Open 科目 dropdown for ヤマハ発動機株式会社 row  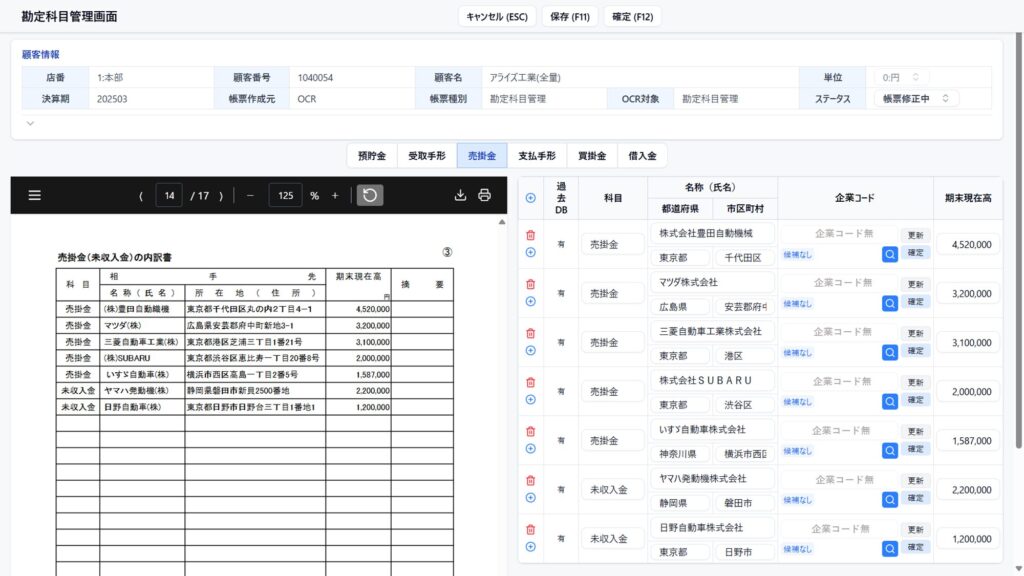[612, 489]
